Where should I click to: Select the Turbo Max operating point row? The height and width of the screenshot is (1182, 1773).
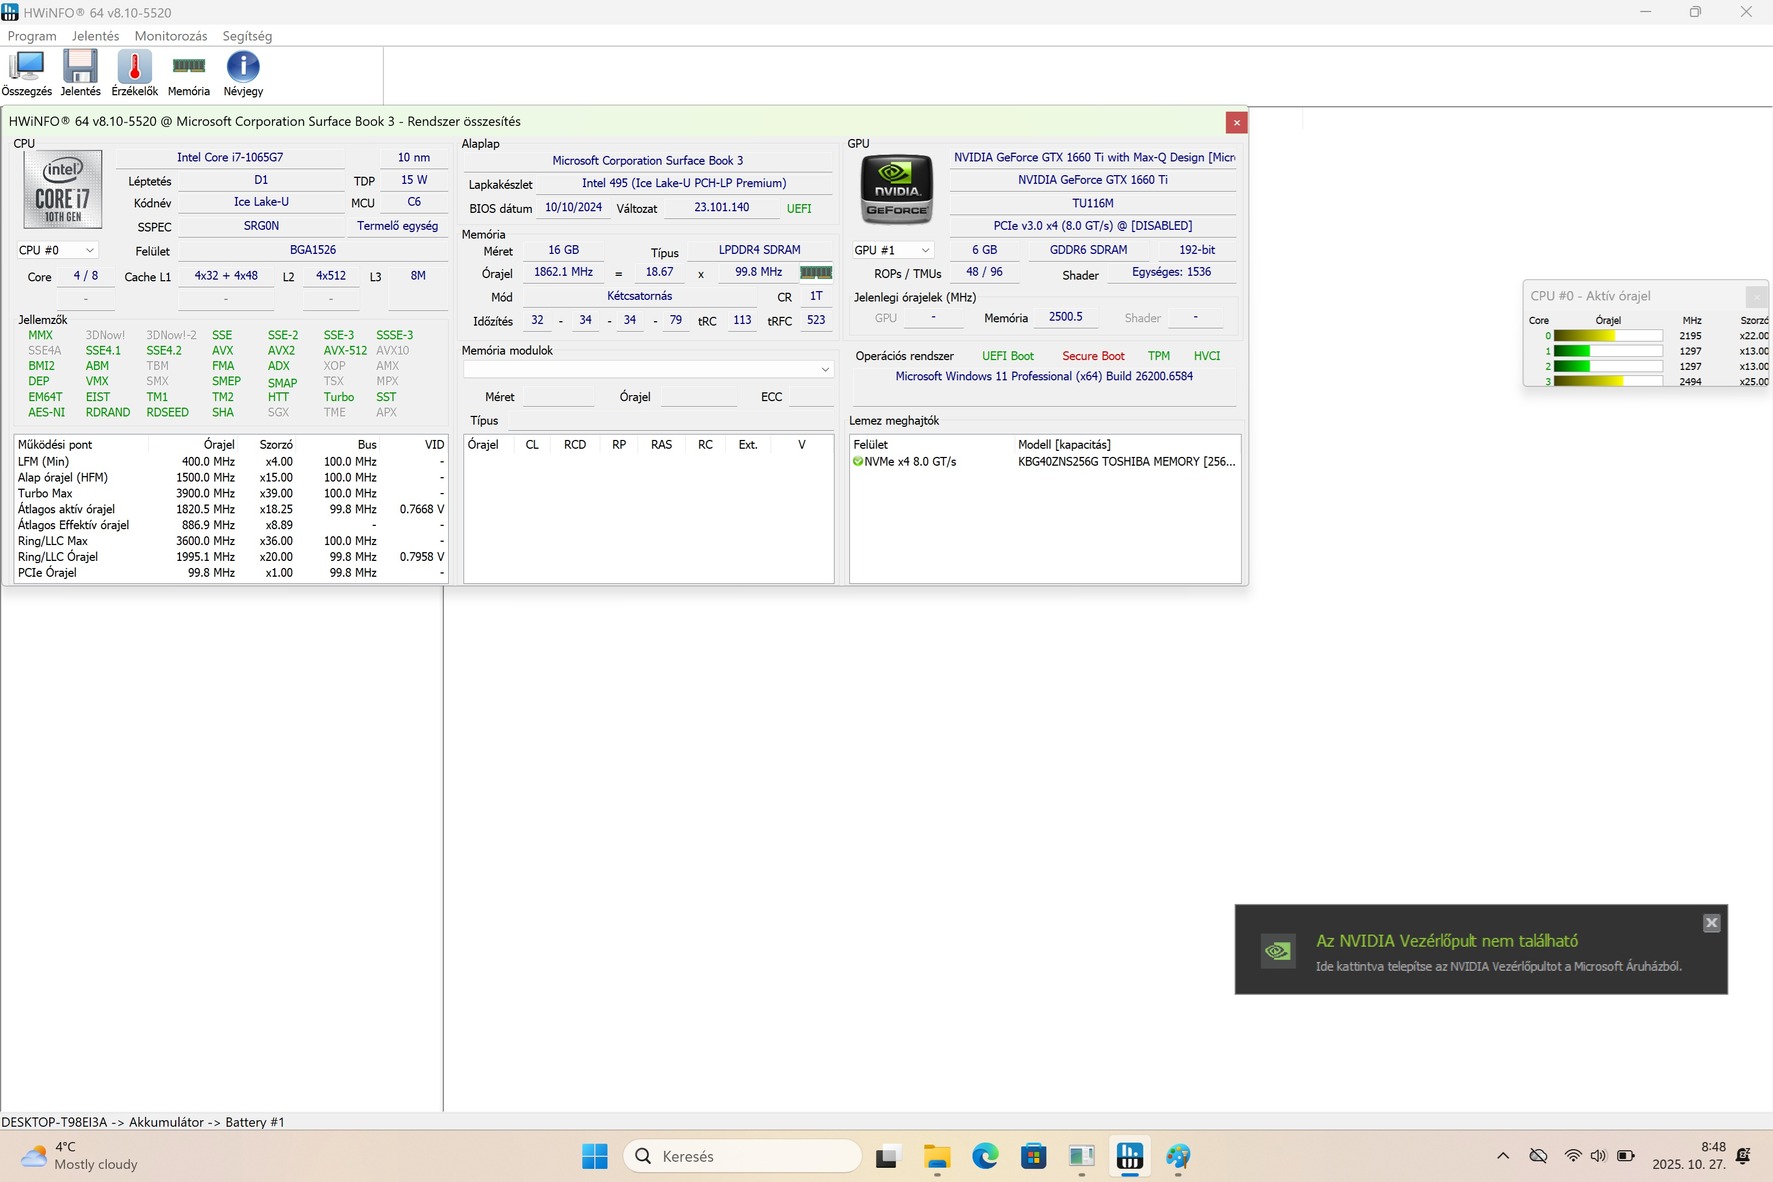(x=231, y=493)
